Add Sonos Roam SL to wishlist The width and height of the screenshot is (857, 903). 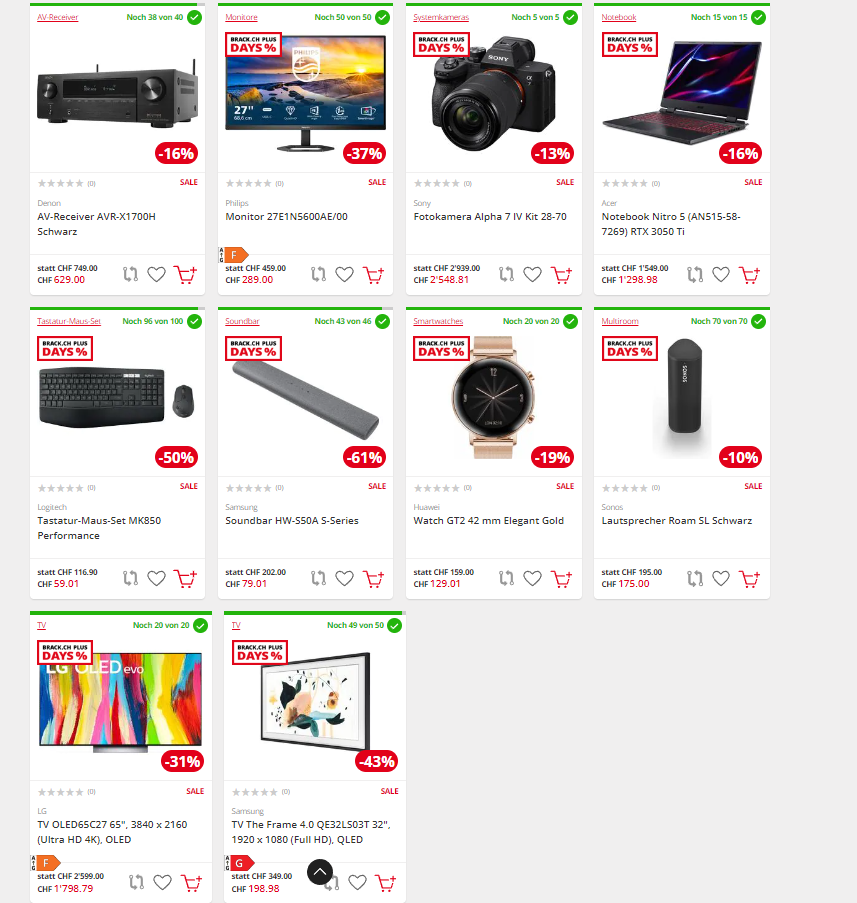(721, 578)
